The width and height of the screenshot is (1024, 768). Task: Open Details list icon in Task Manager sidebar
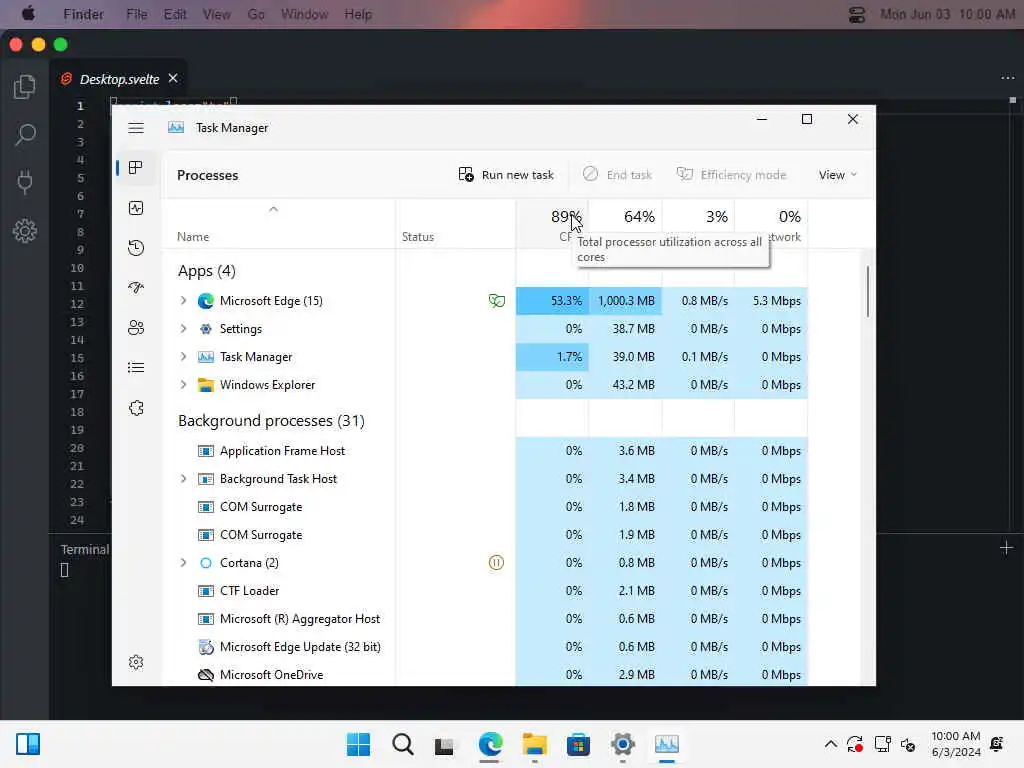pyautogui.click(x=136, y=368)
